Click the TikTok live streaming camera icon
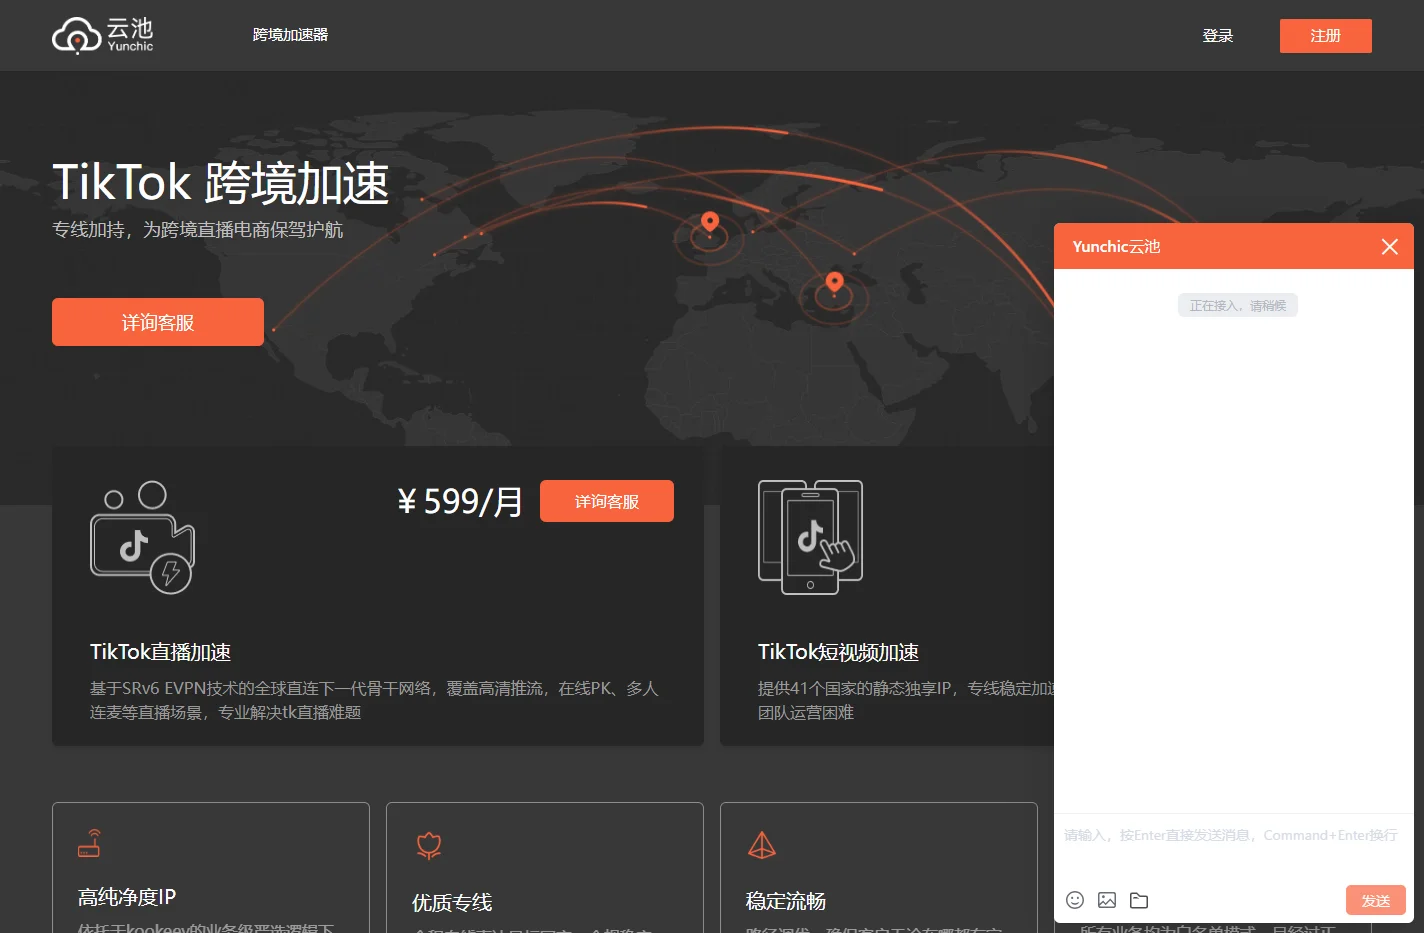 pyautogui.click(x=143, y=537)
